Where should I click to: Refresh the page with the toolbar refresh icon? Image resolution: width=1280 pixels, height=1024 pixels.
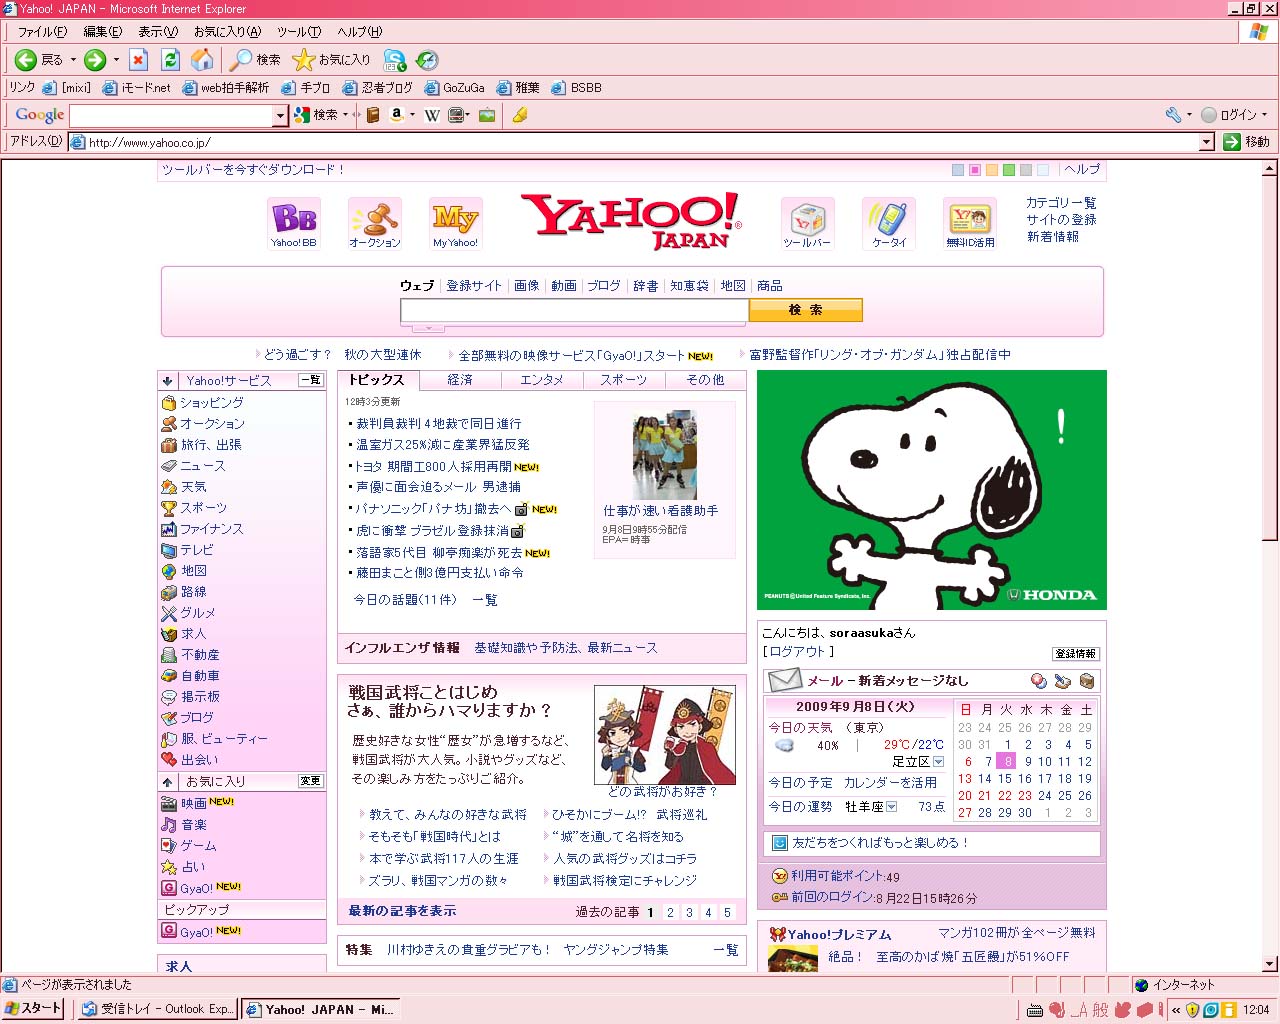click(170, 60)
